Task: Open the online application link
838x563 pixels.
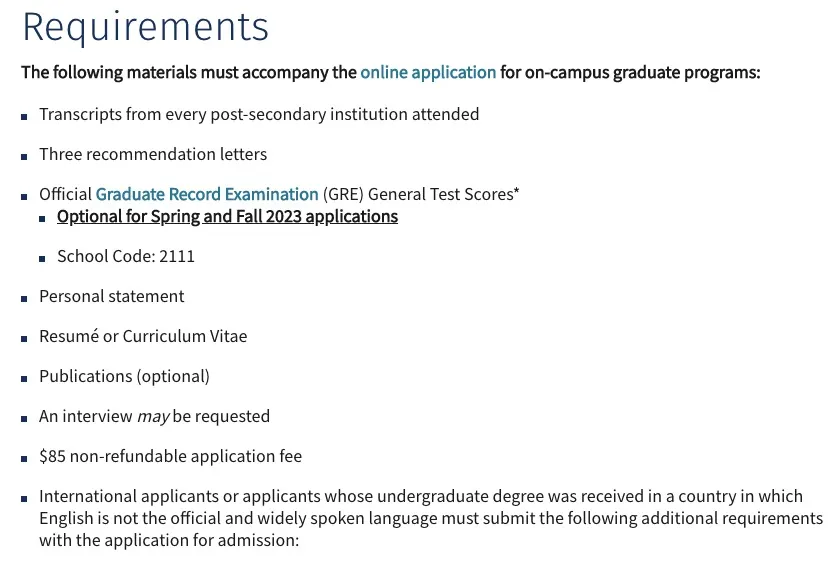Action: [x=428, y=72]
